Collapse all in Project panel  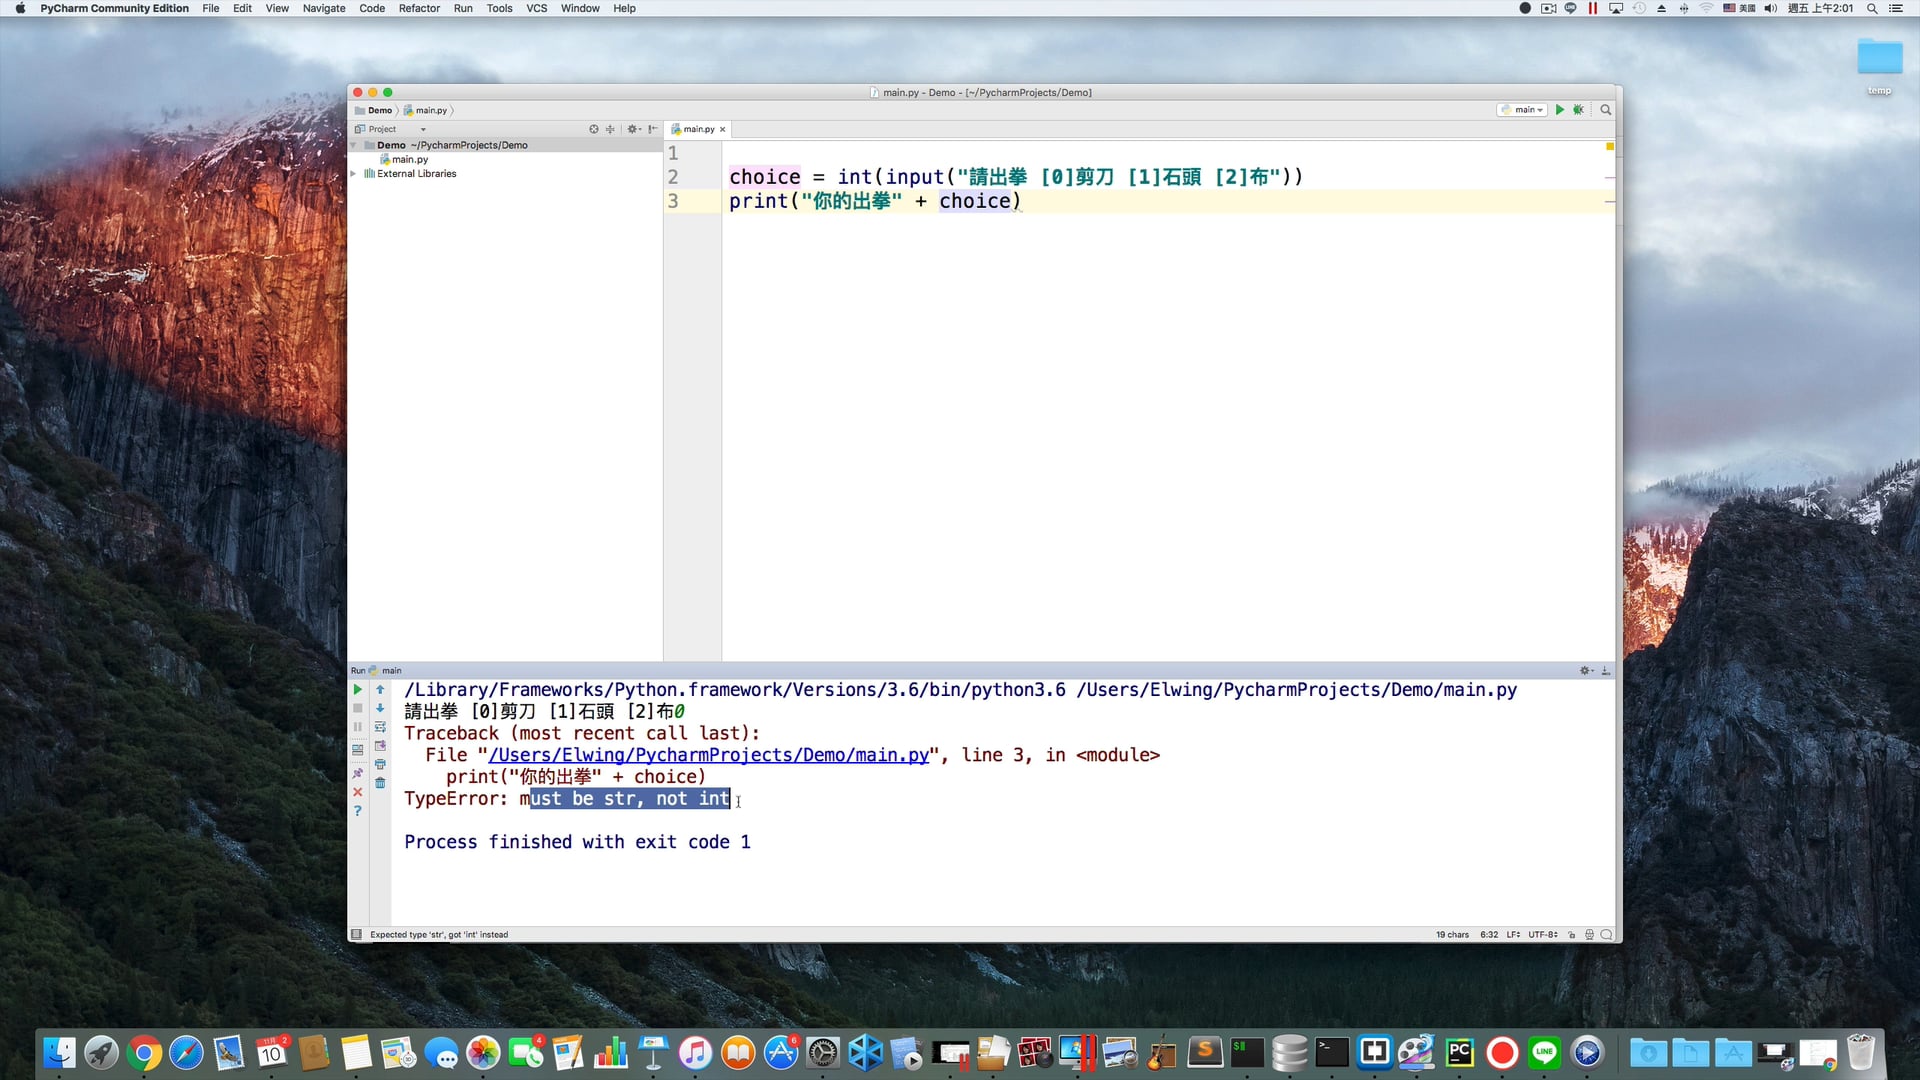pyautogui.click(x=610, y=129)
